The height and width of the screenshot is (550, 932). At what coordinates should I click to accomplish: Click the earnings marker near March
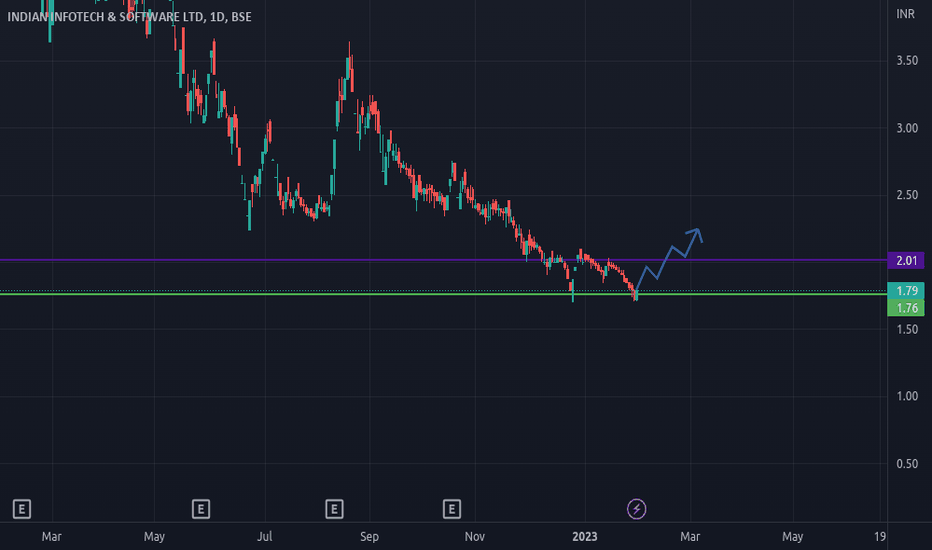pyautogui.click(x=22, y=509)
